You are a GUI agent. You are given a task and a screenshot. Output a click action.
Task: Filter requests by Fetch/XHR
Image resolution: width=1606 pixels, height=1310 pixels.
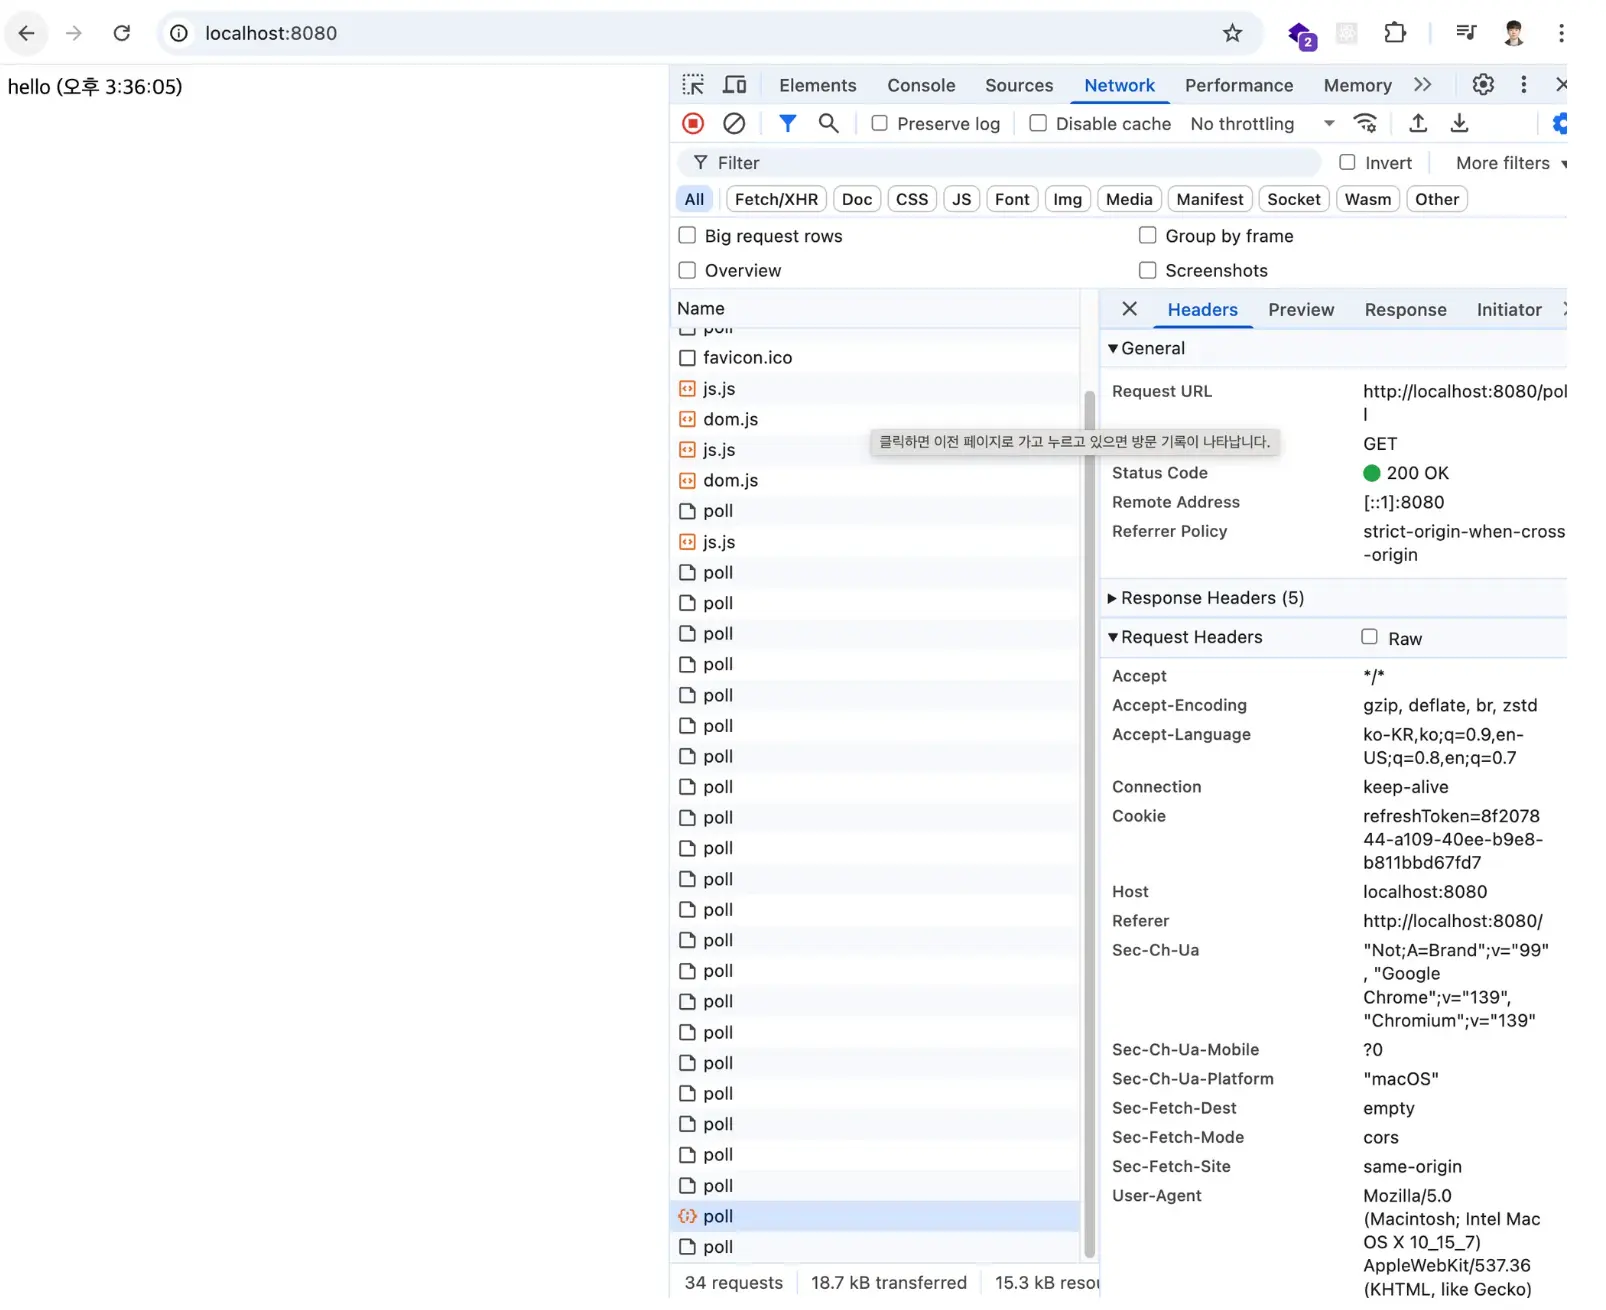776,199
